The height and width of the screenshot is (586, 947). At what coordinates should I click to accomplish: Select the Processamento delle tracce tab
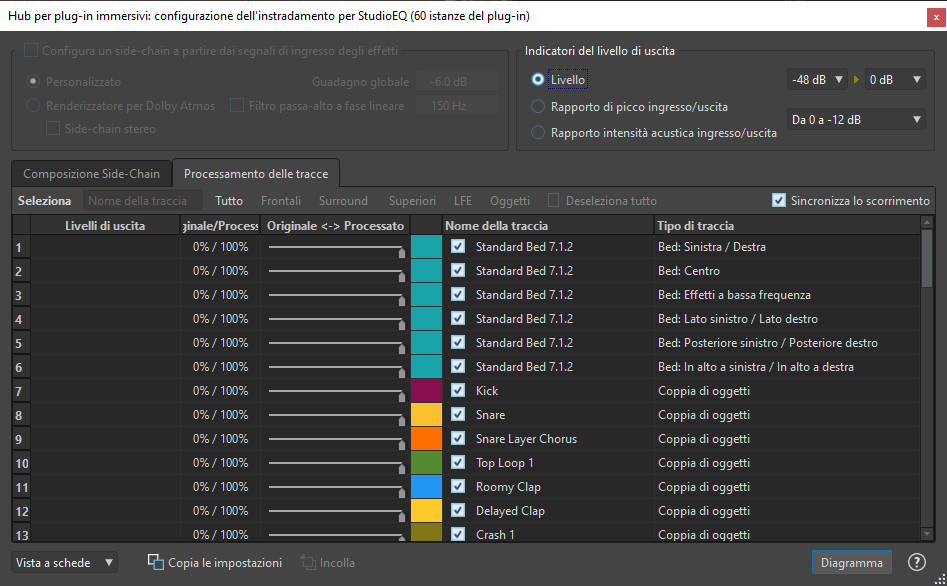tap(256, 173)
